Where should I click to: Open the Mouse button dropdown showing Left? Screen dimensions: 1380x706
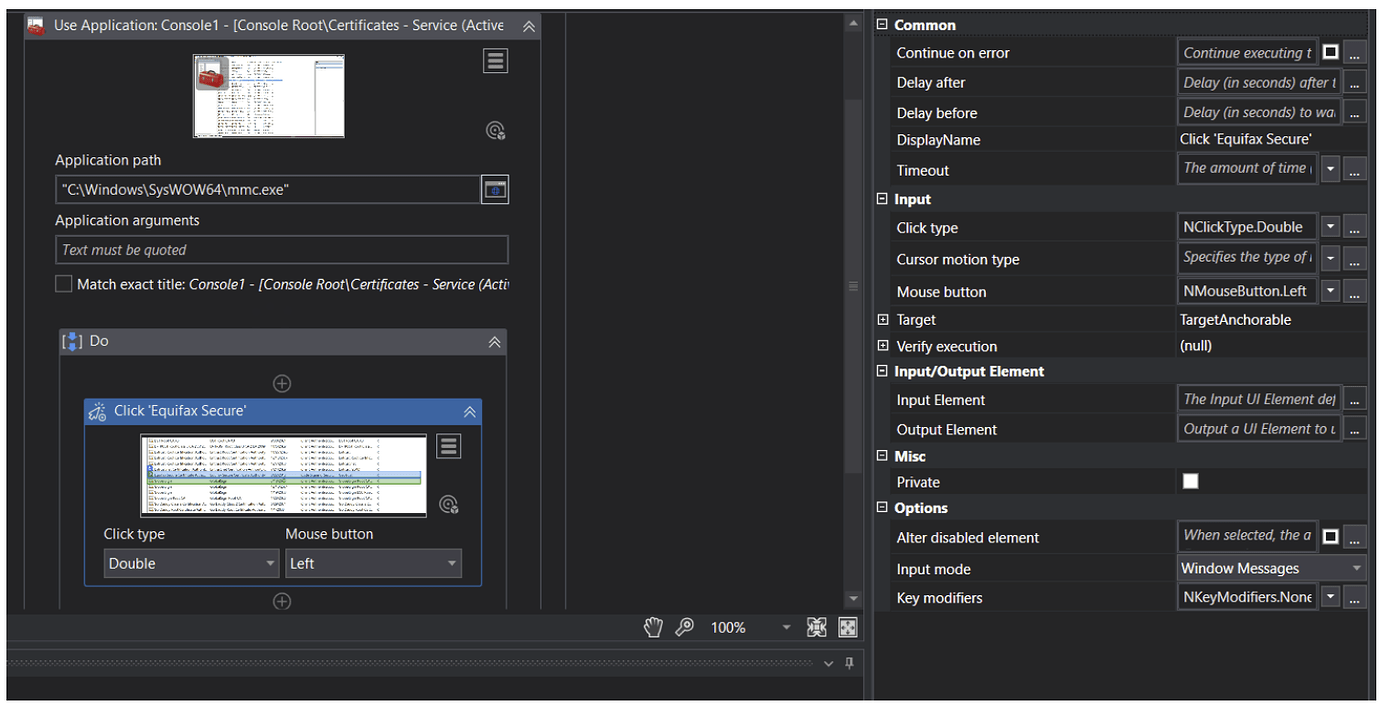373,563
